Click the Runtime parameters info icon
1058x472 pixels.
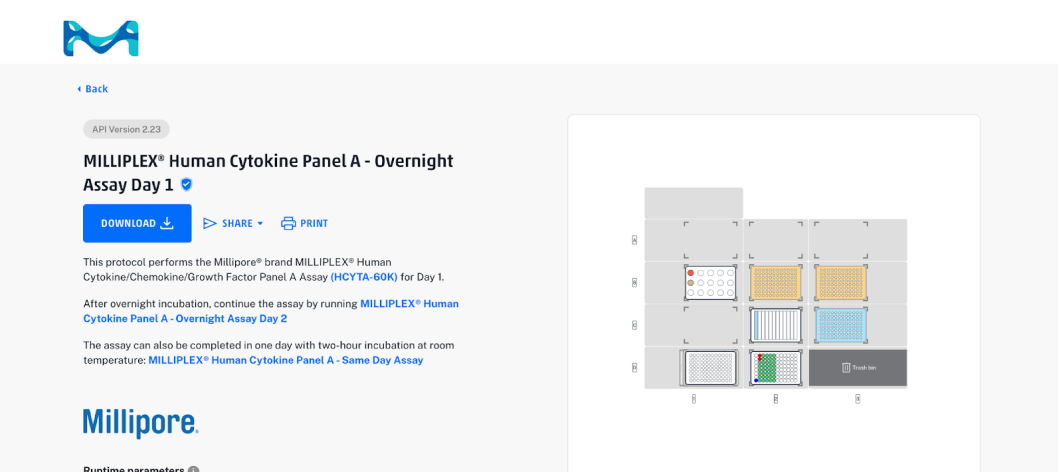(x=193, y=469)
